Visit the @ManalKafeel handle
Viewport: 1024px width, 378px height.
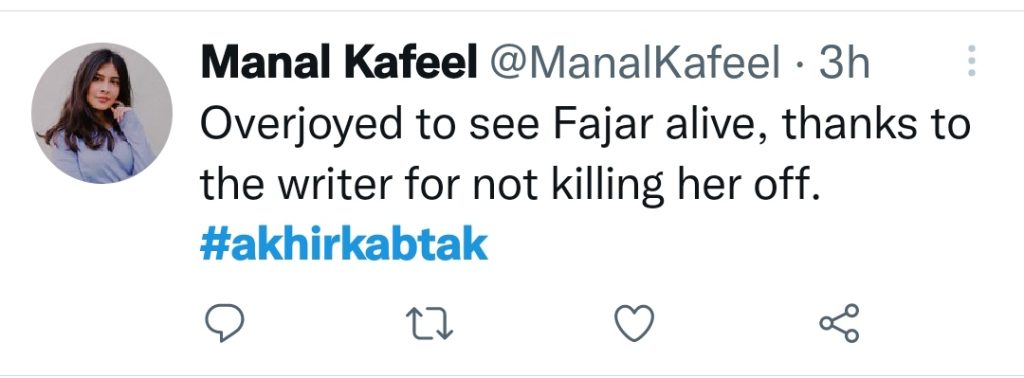(x=635, y=63)
